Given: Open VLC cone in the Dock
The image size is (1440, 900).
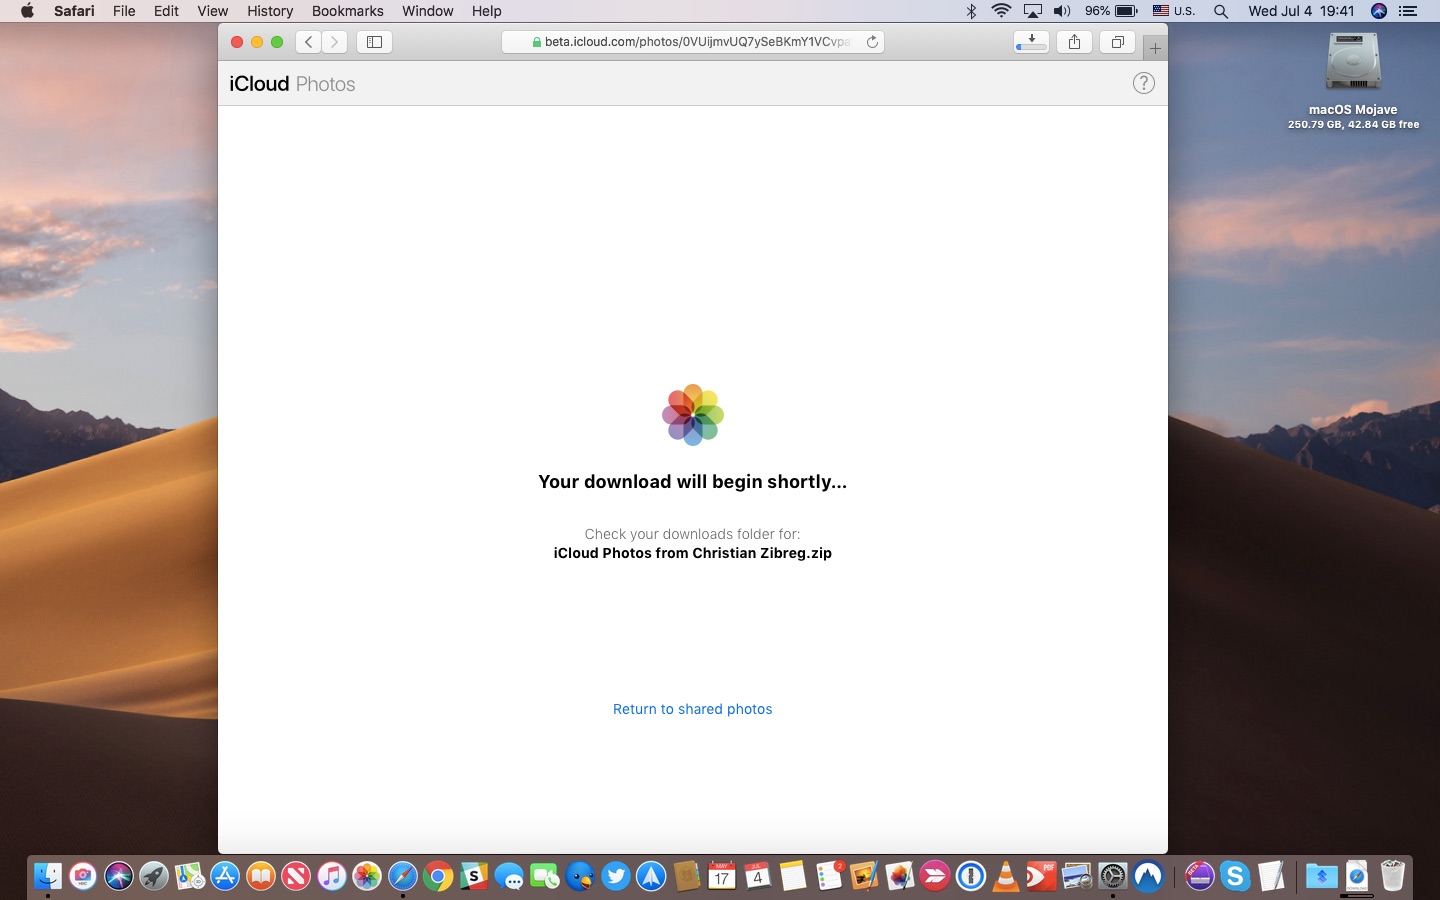Looking at the screenshot, I should click(1006, 876).
